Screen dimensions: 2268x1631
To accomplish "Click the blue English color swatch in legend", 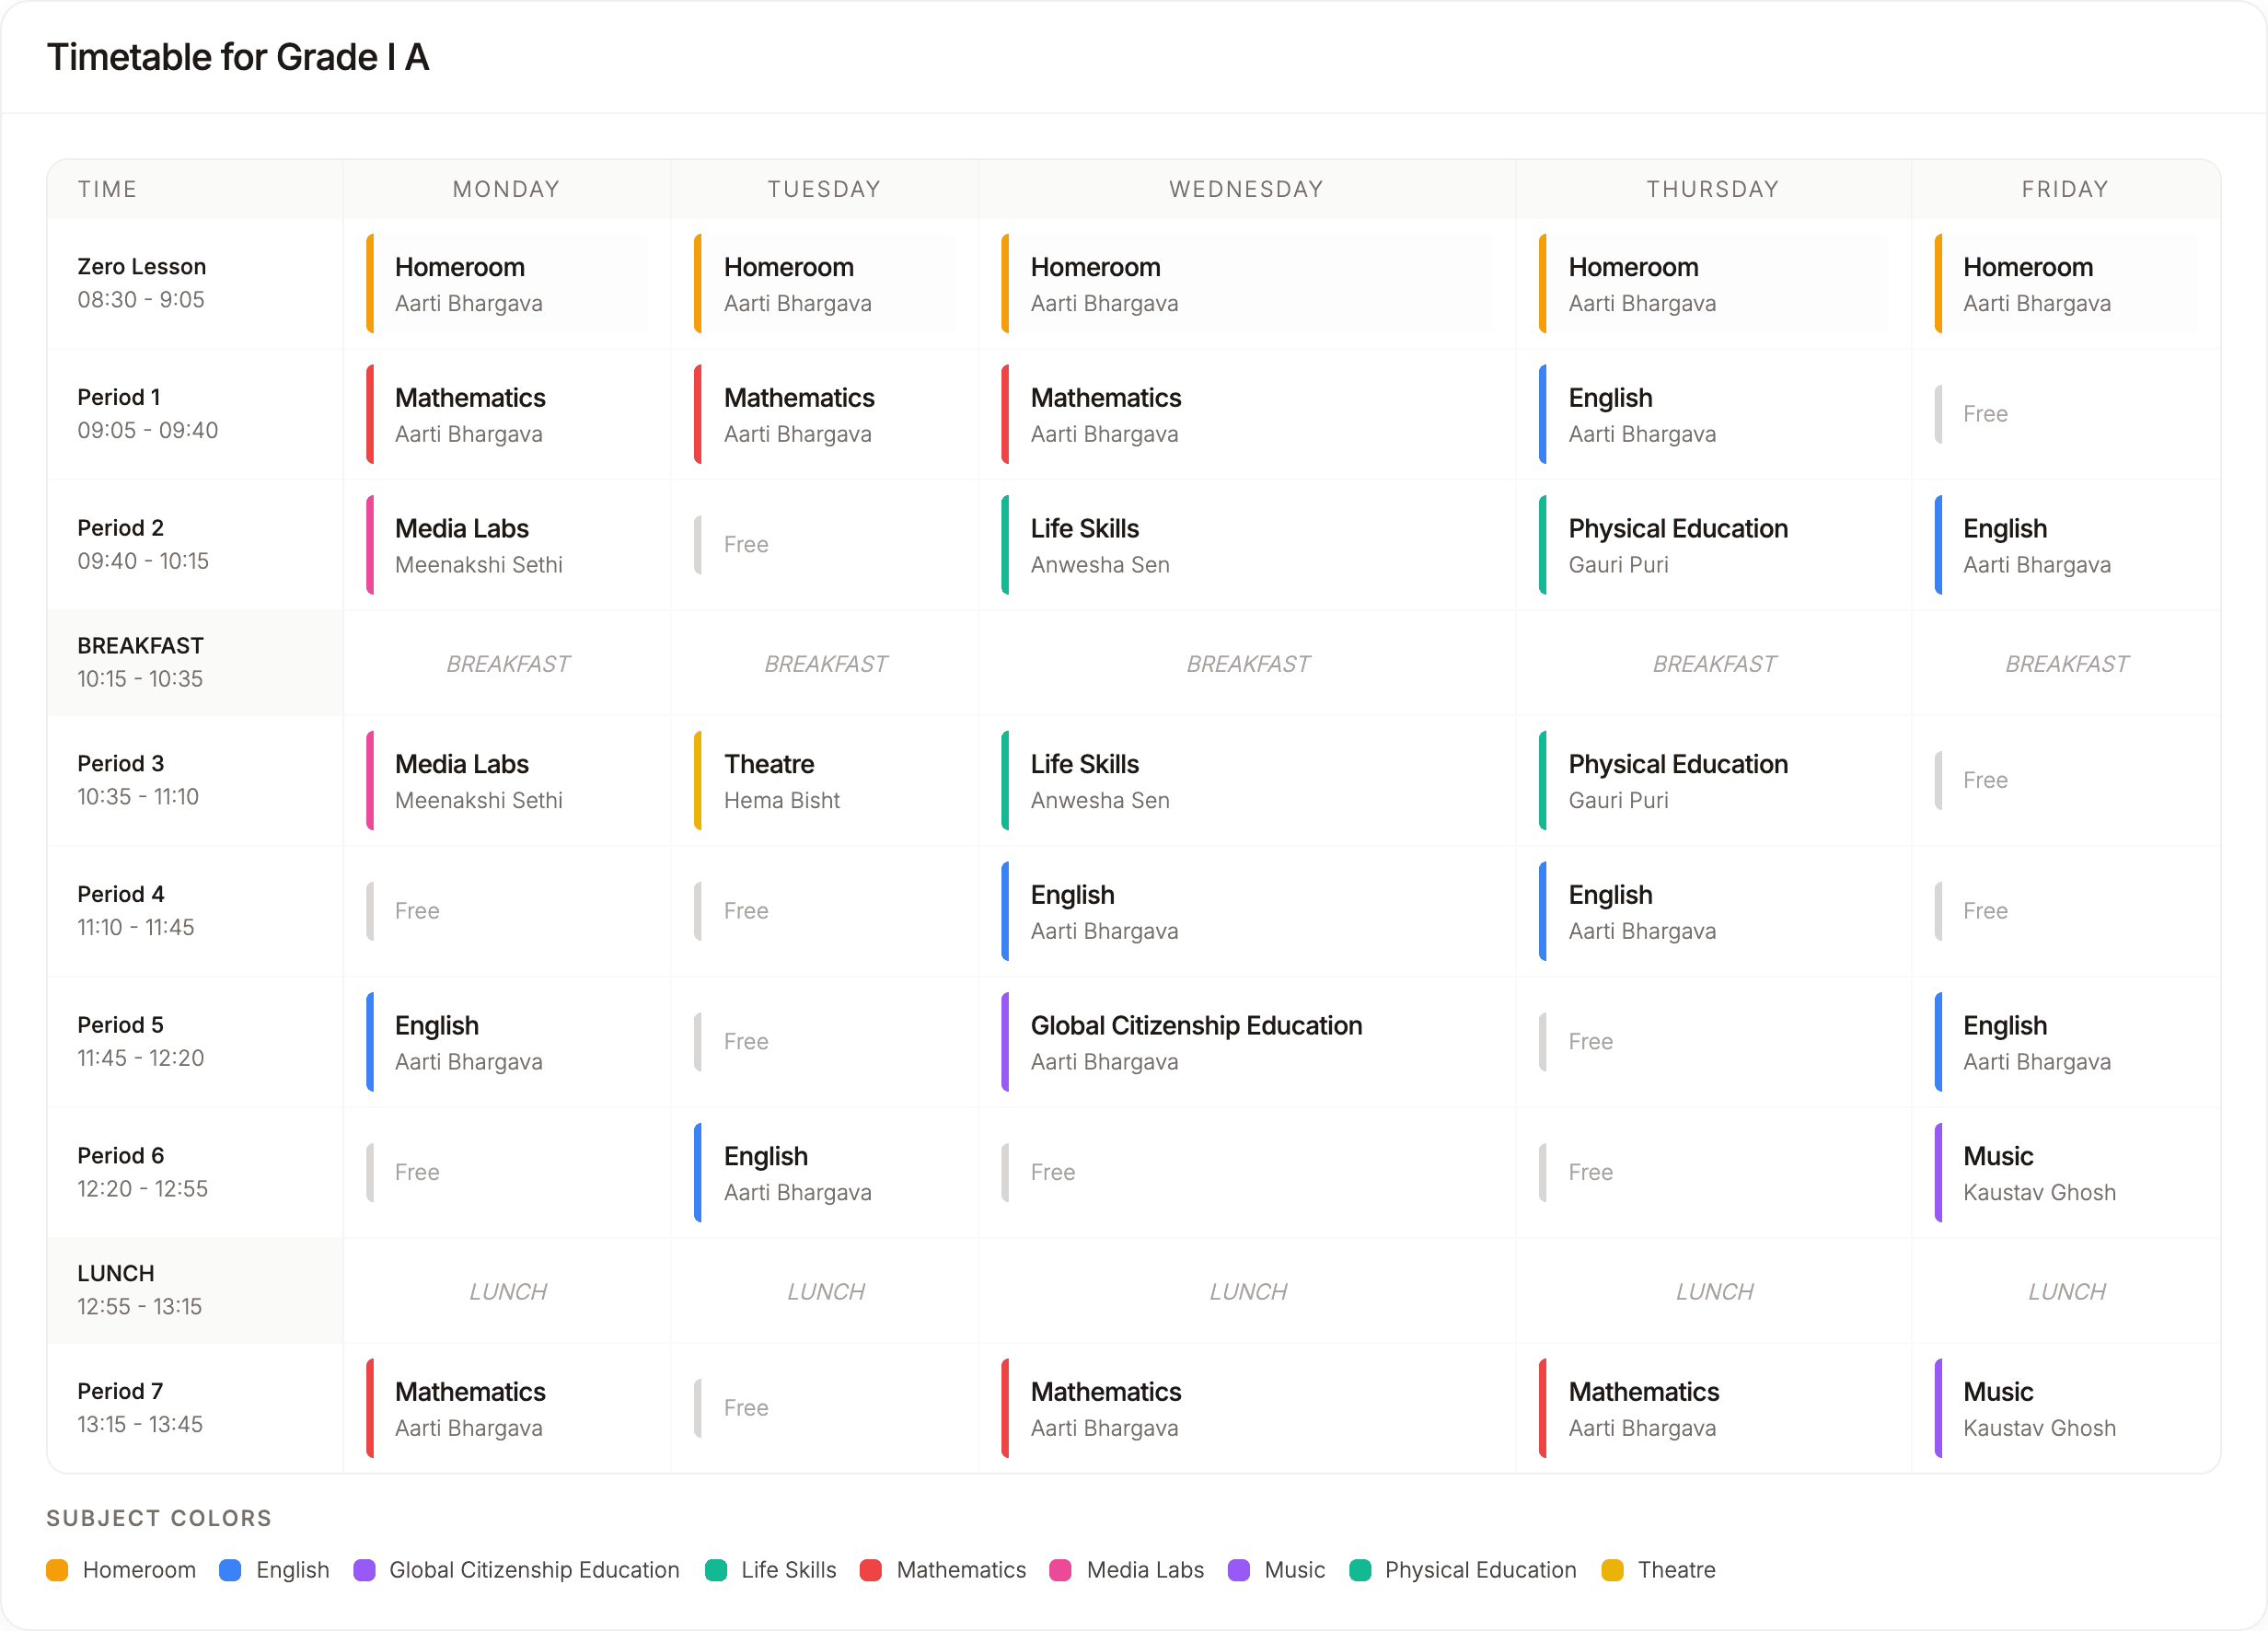I will coord(229,1570).
